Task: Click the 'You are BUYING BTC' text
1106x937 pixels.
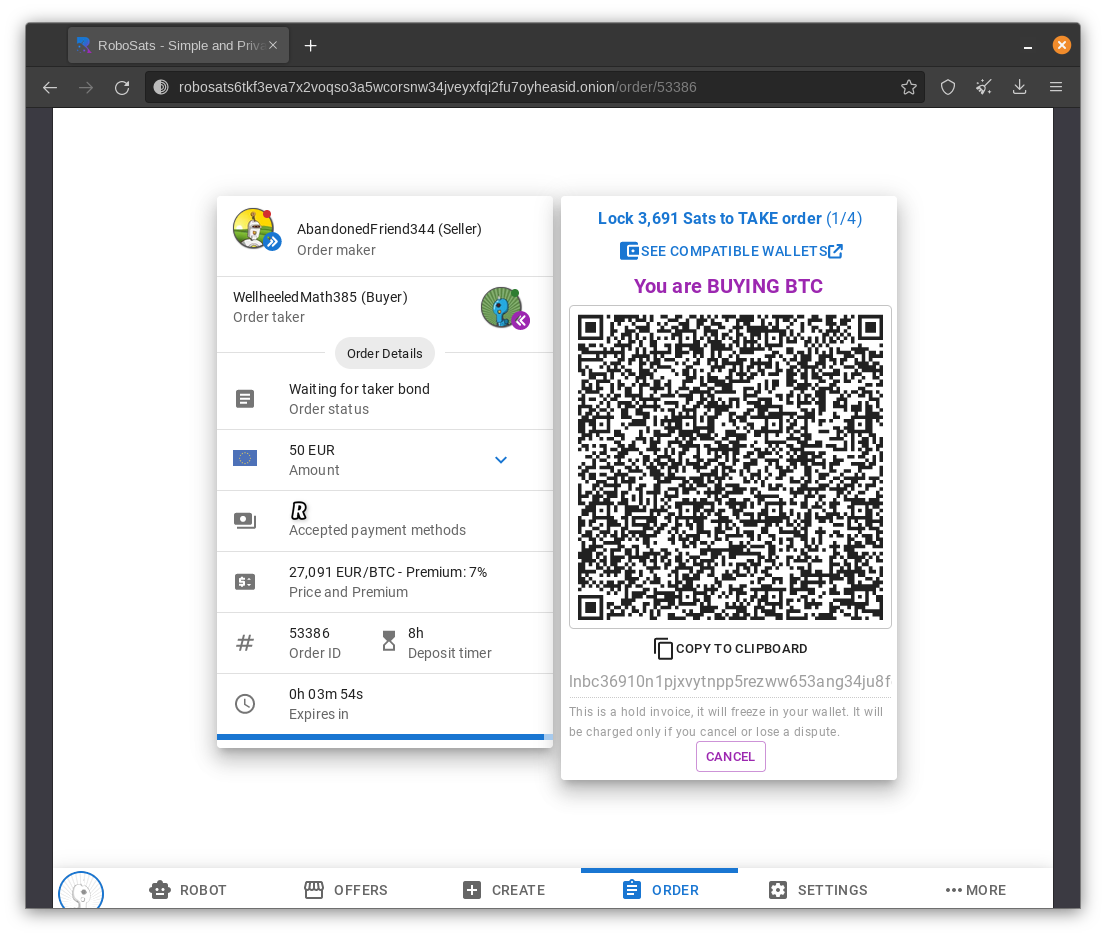Action: tap(728, 286)
